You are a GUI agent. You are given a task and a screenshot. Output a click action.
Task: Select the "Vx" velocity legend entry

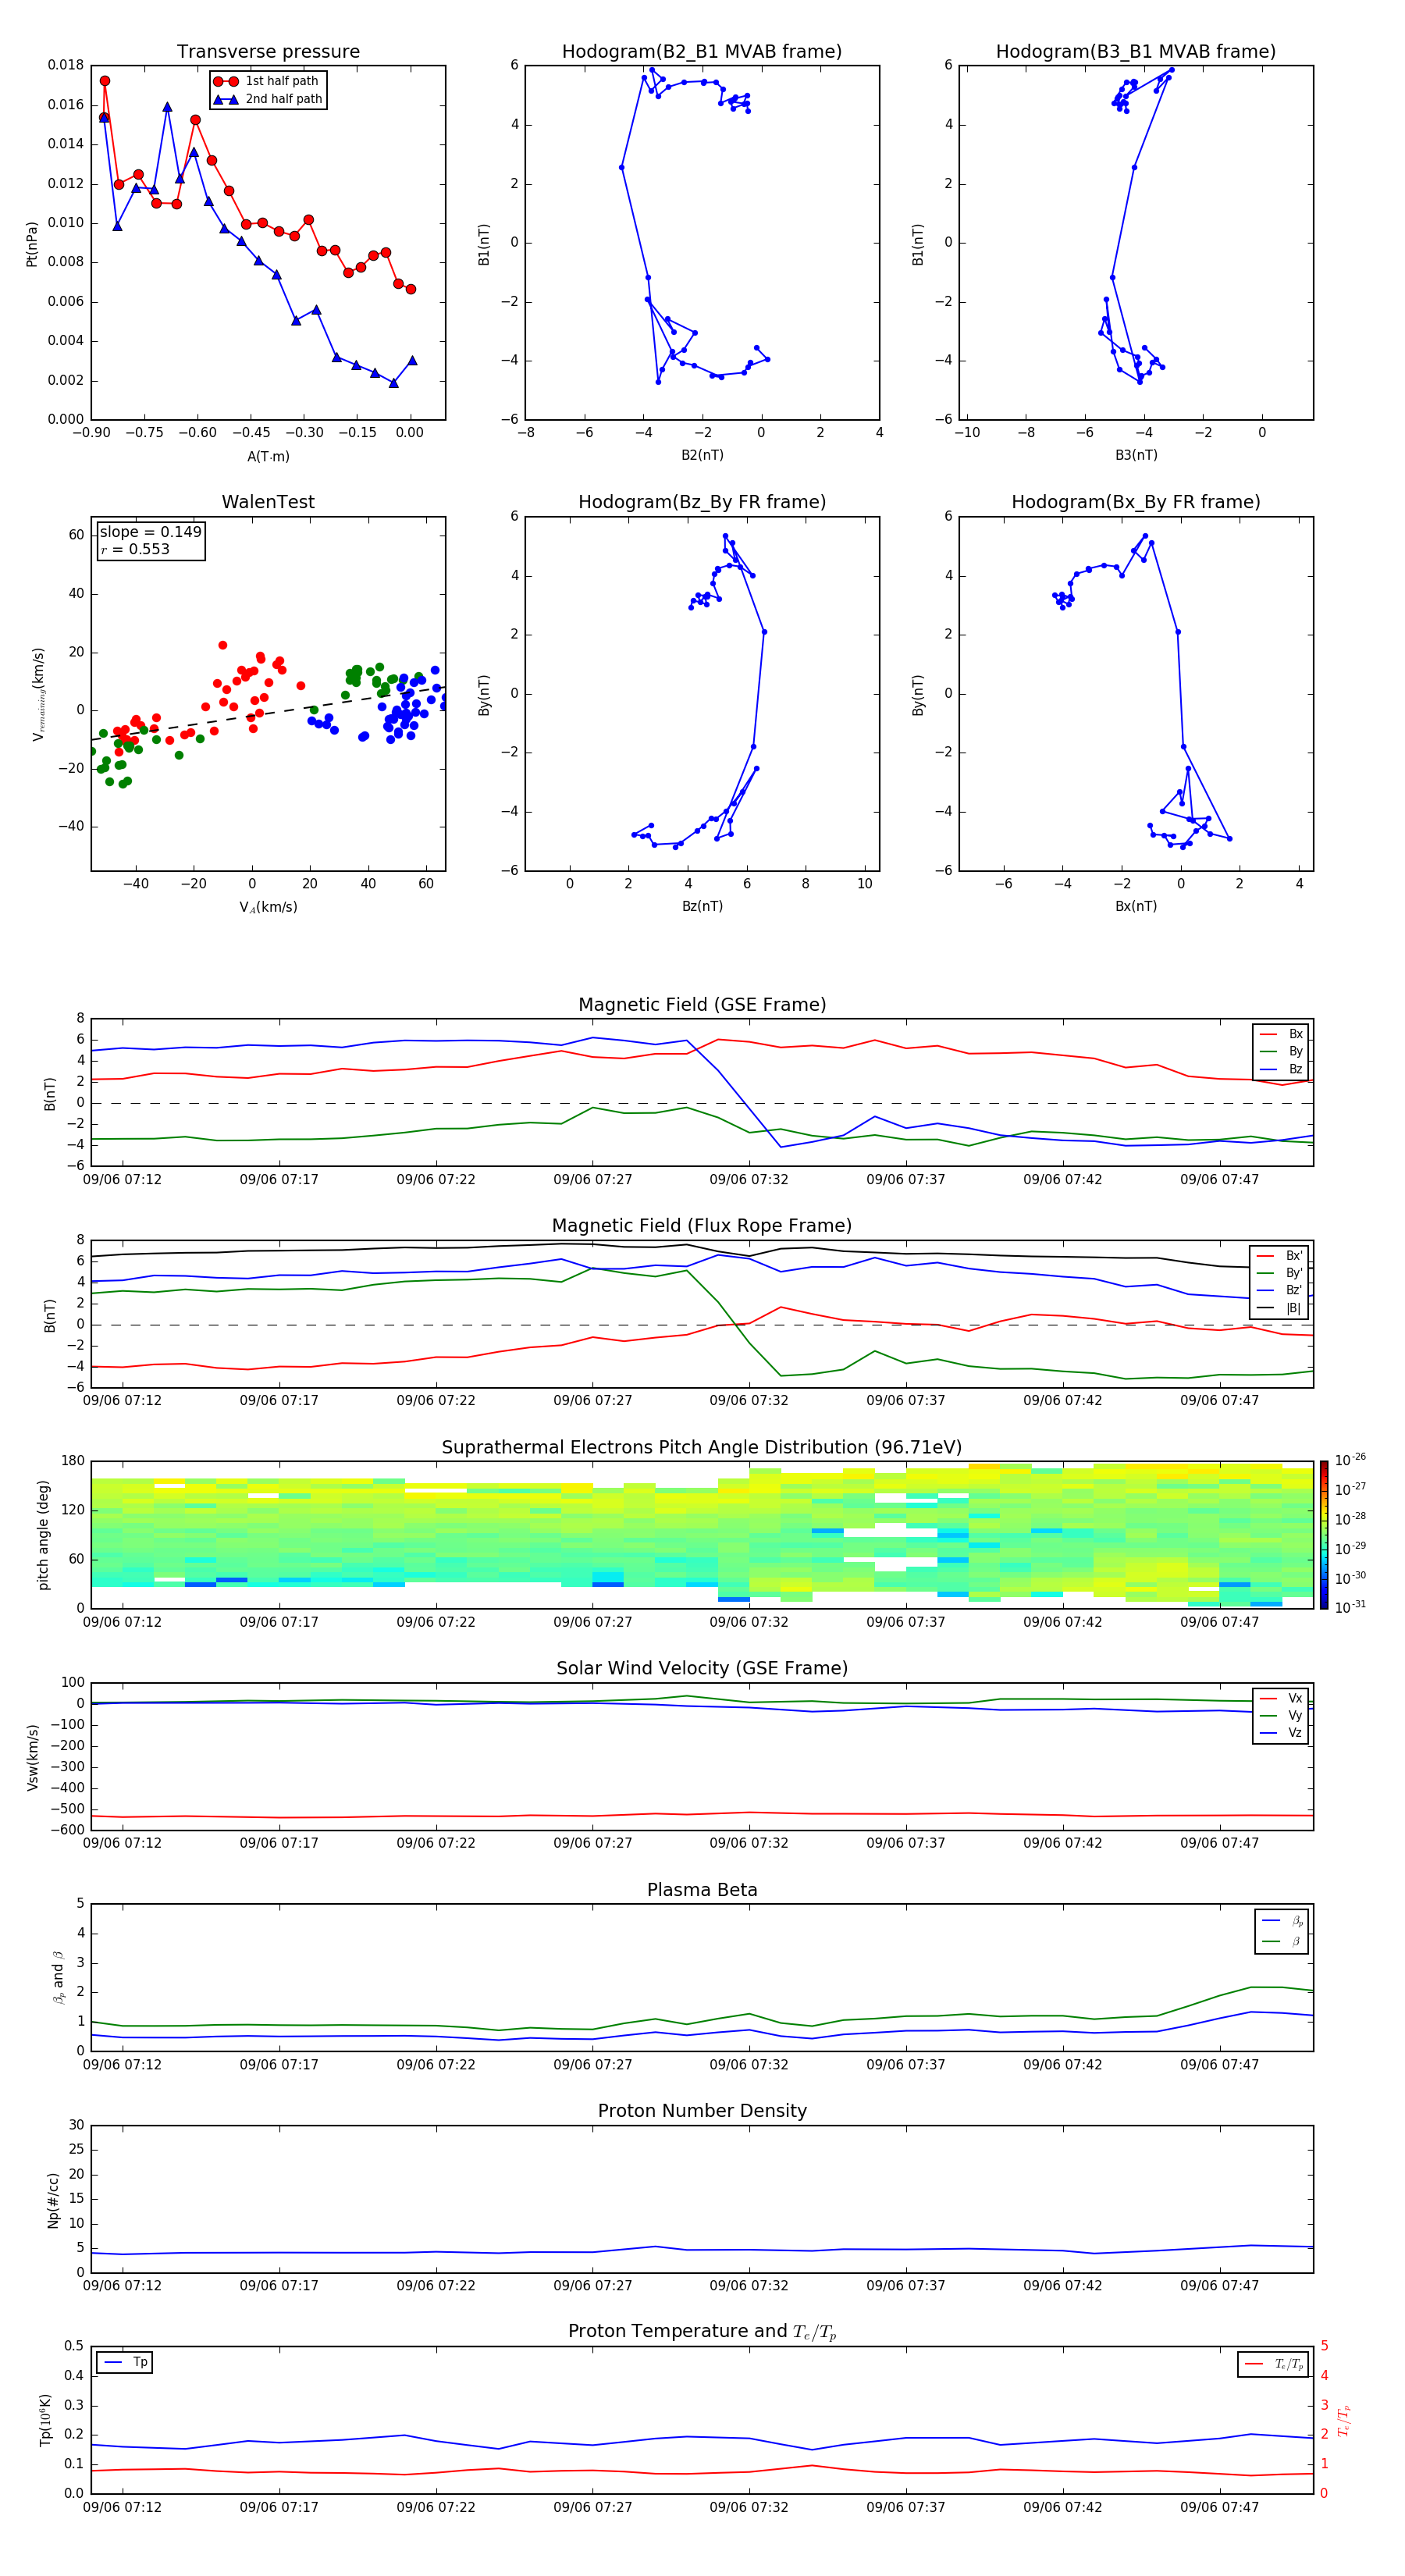click(x=1281, y=1698)
